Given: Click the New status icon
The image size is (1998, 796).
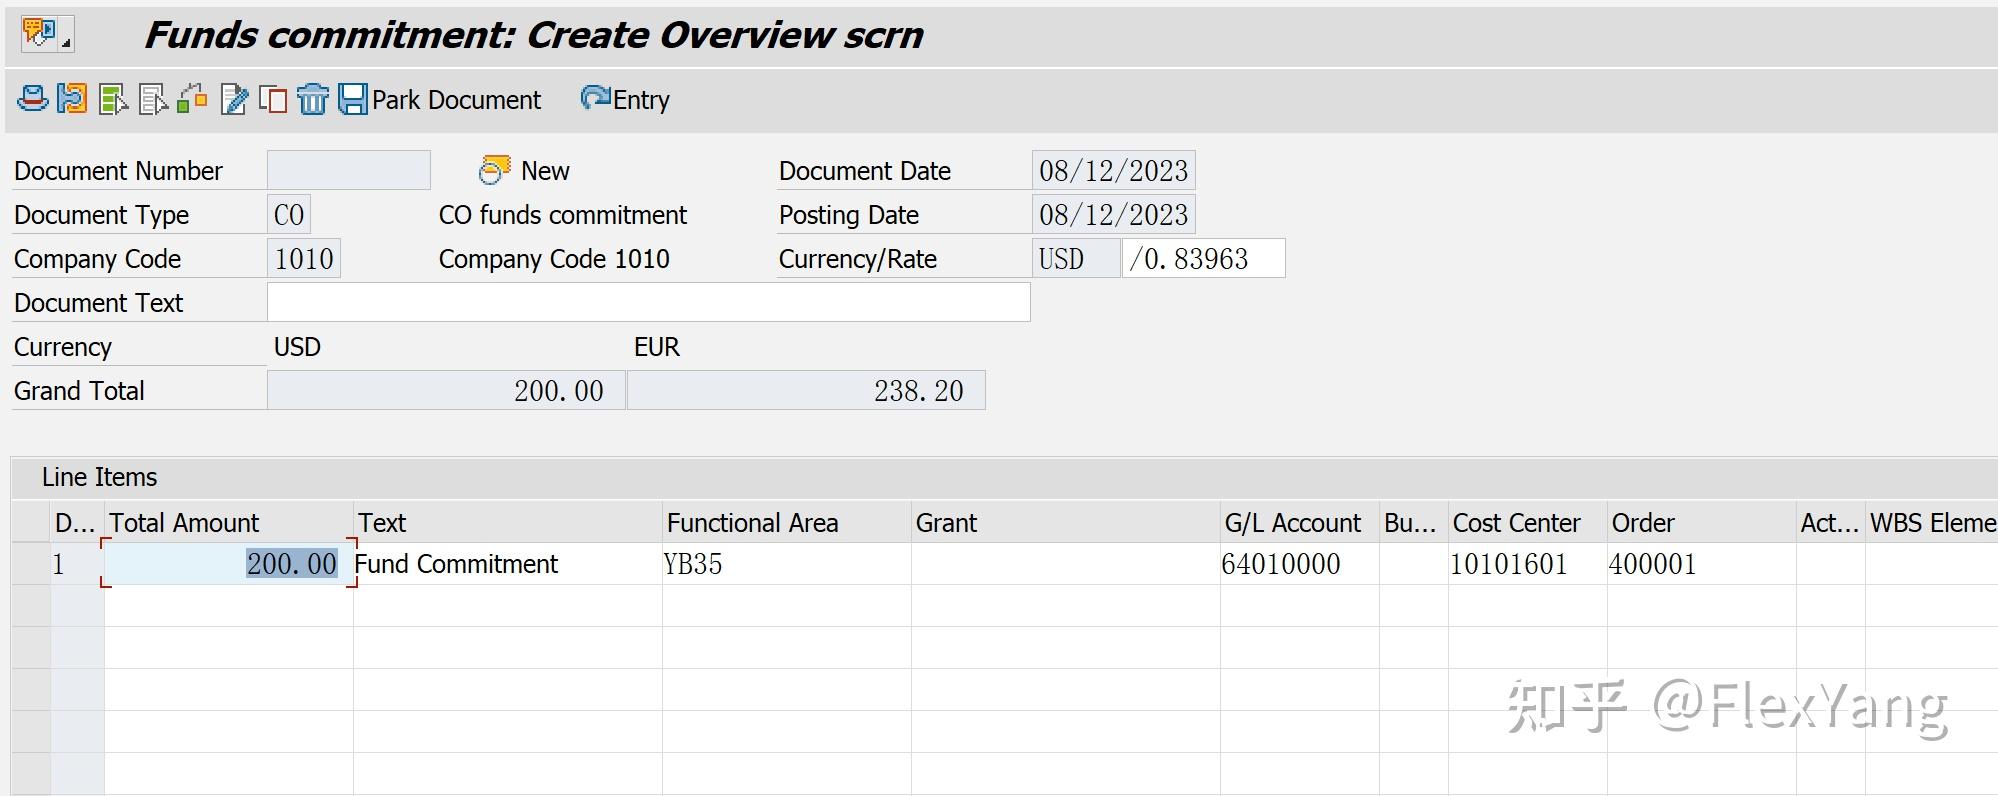Looking at the screenshot, I should [494, 170].
